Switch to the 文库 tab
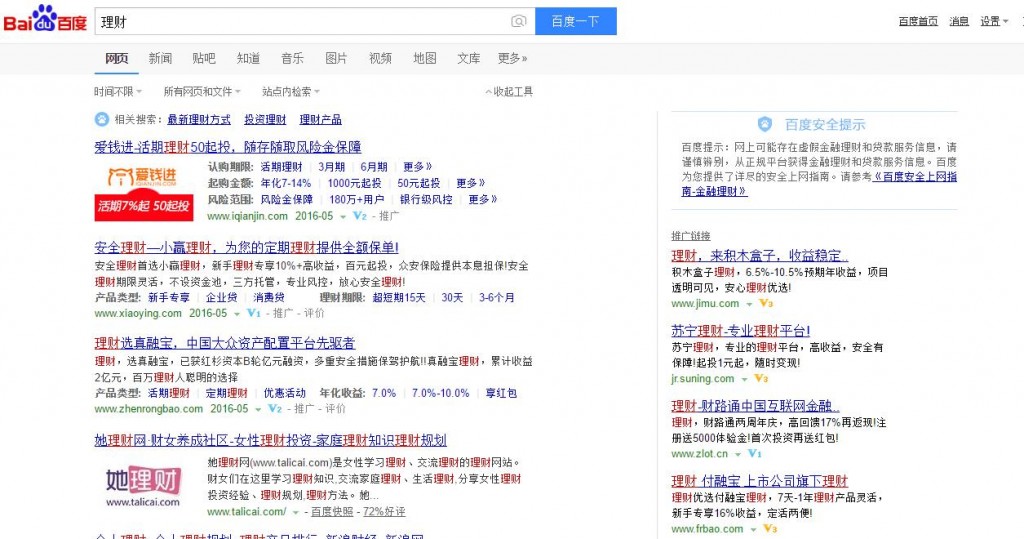1024x539 pixels. (x=469, y=58)
